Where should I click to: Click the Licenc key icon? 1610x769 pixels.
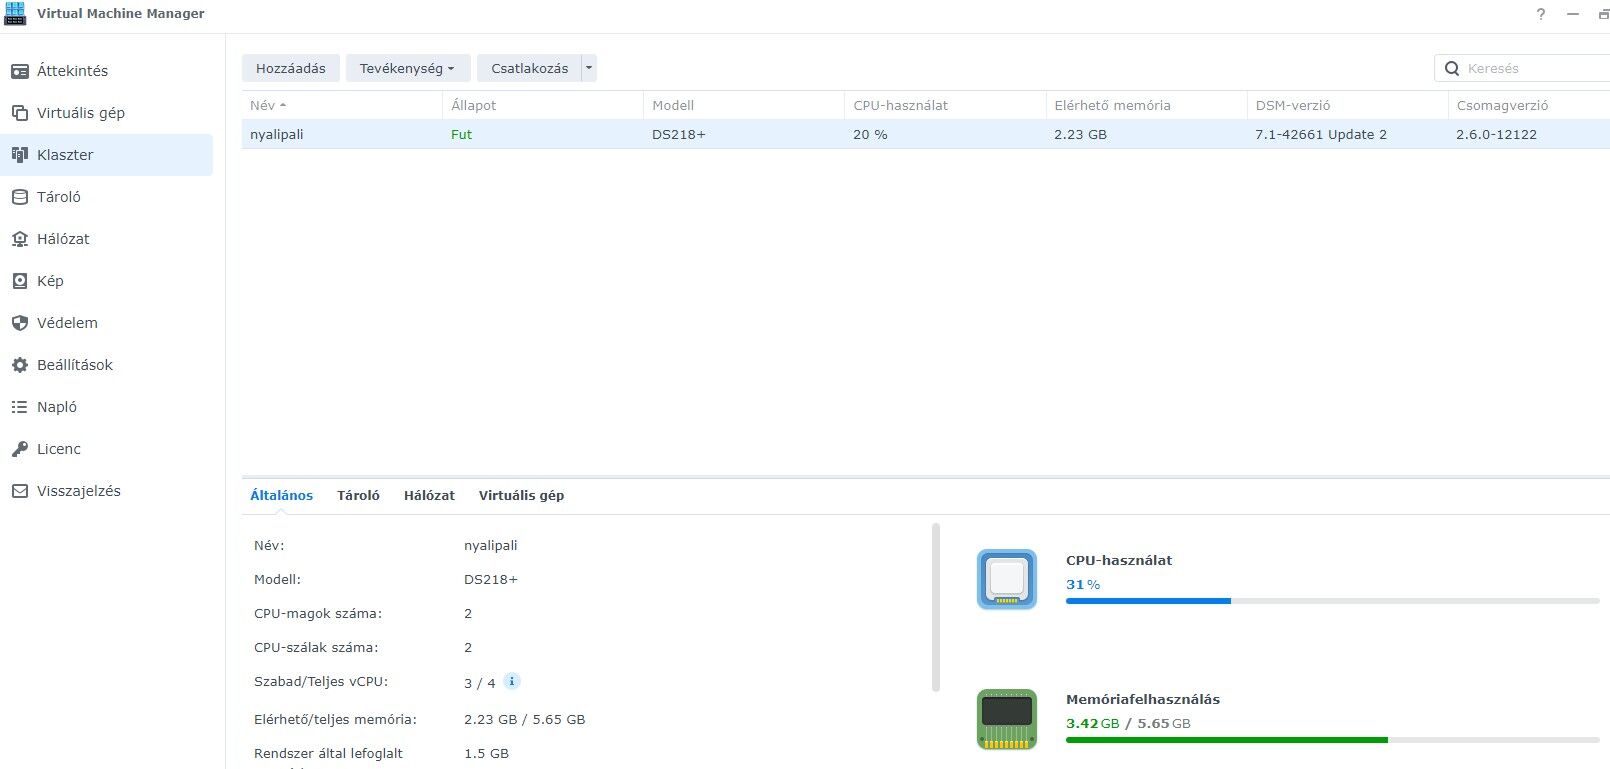point(20,449)
